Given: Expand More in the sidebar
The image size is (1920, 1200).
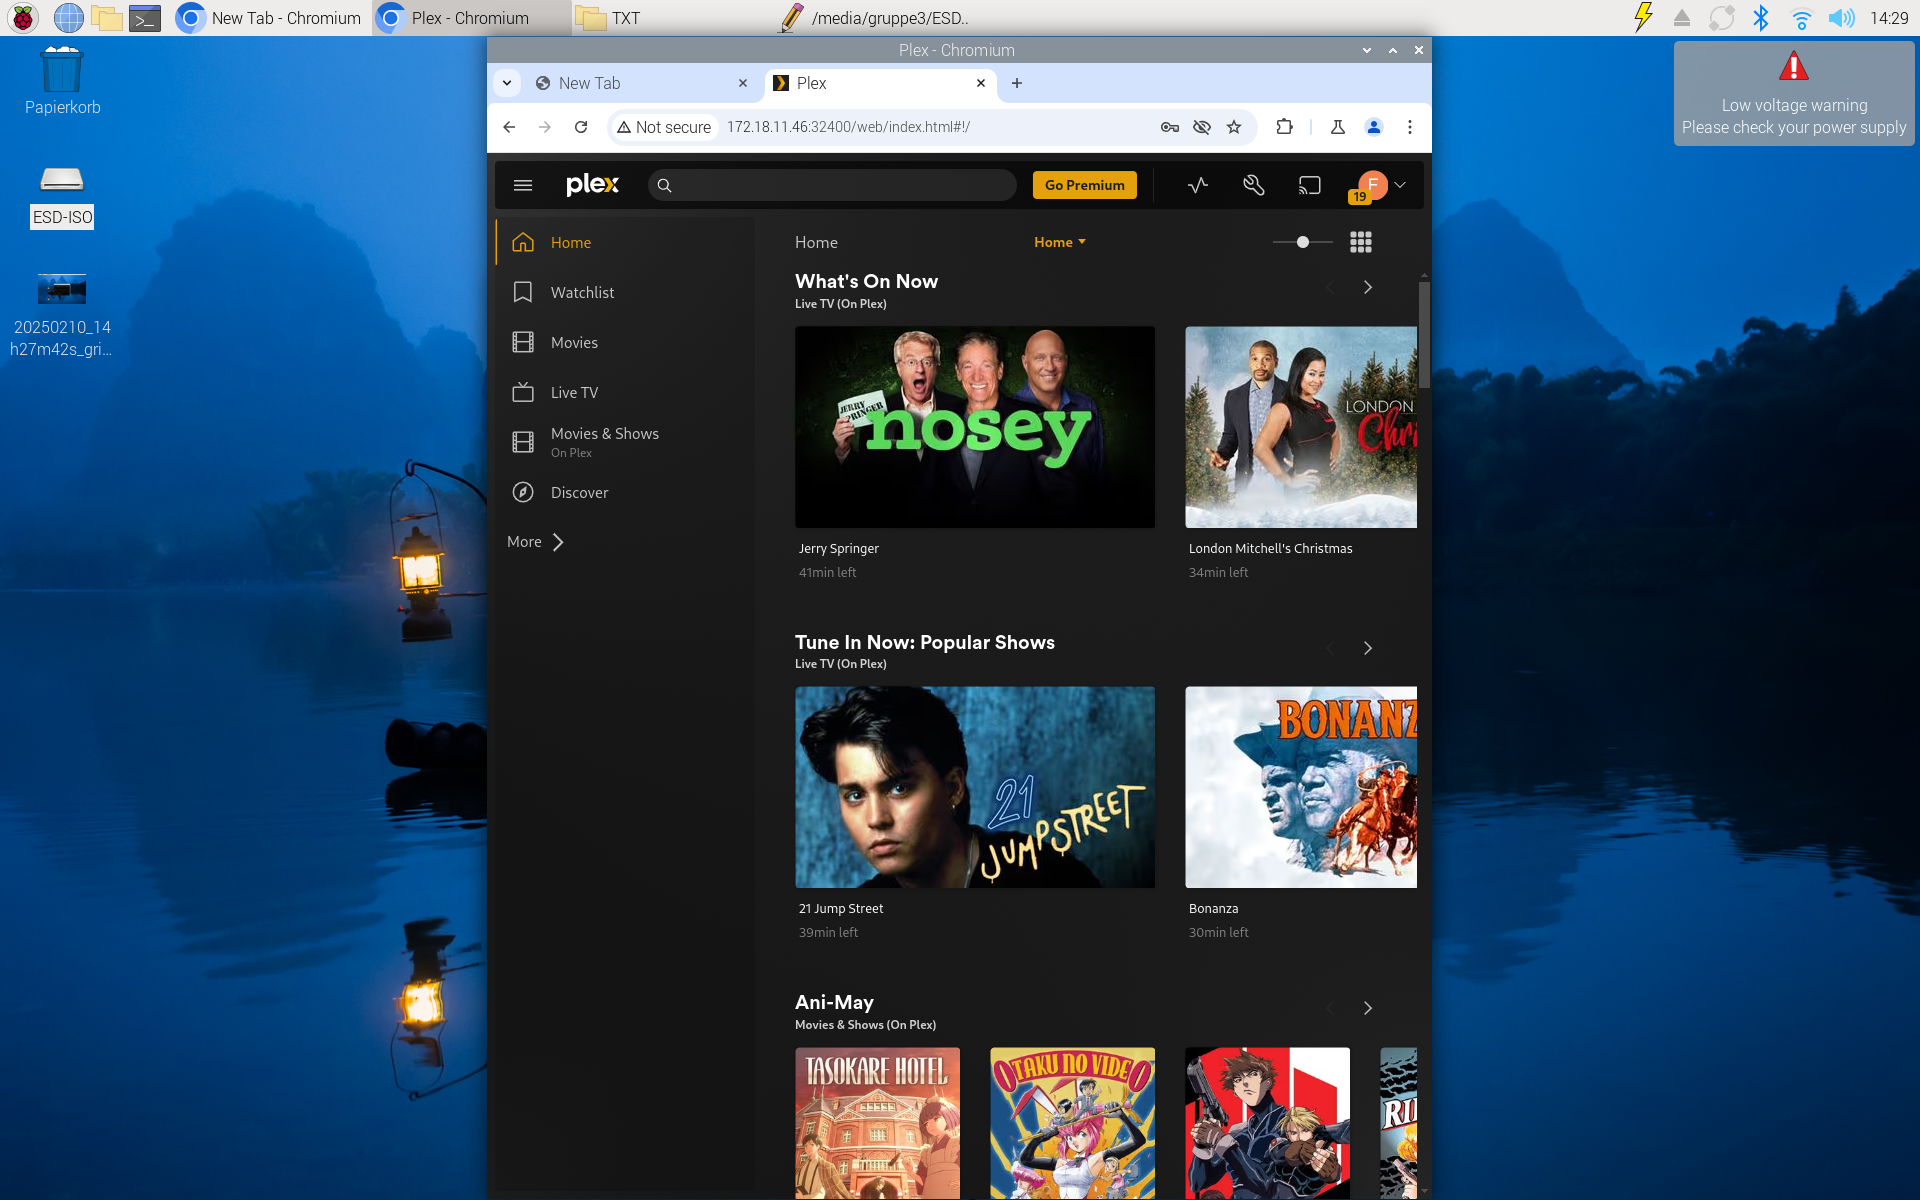Looking at the screenshot, I should (536, 542).
